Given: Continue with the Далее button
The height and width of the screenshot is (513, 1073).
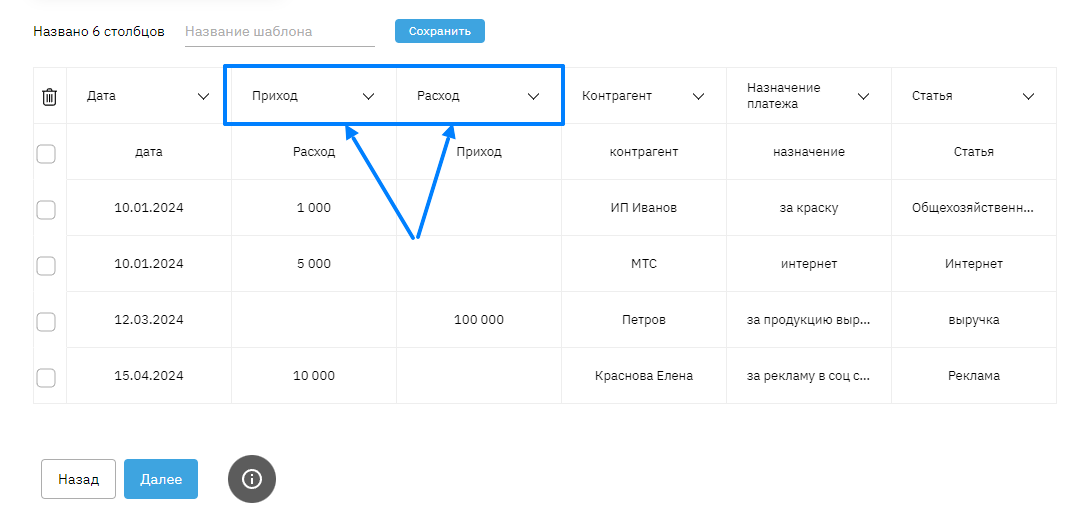Looking at the screenshot, I should click(x=161, y=479).
